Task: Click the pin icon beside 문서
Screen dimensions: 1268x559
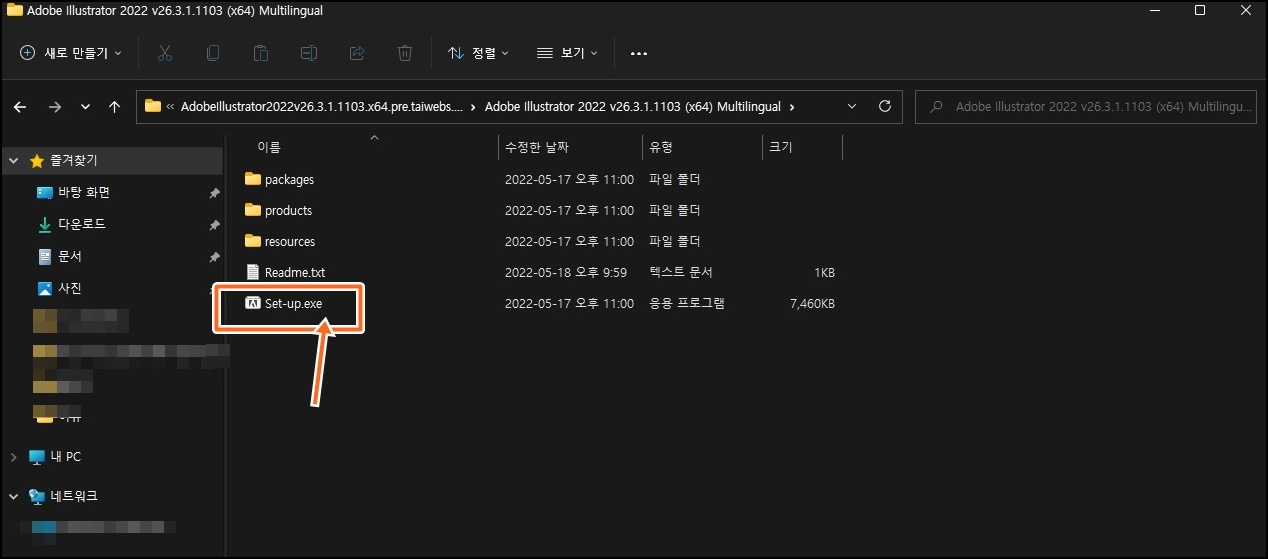Action: point(214,257)
